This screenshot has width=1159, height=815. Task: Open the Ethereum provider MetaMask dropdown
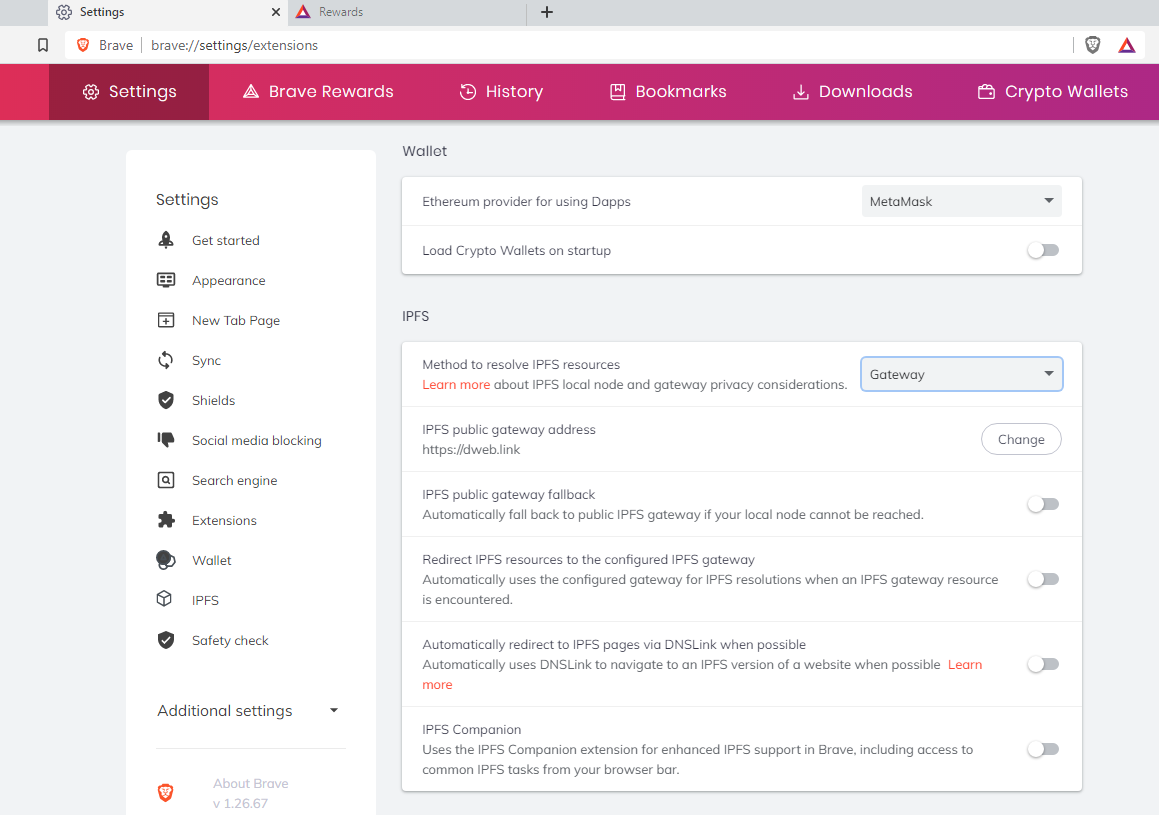coord(961,201)
